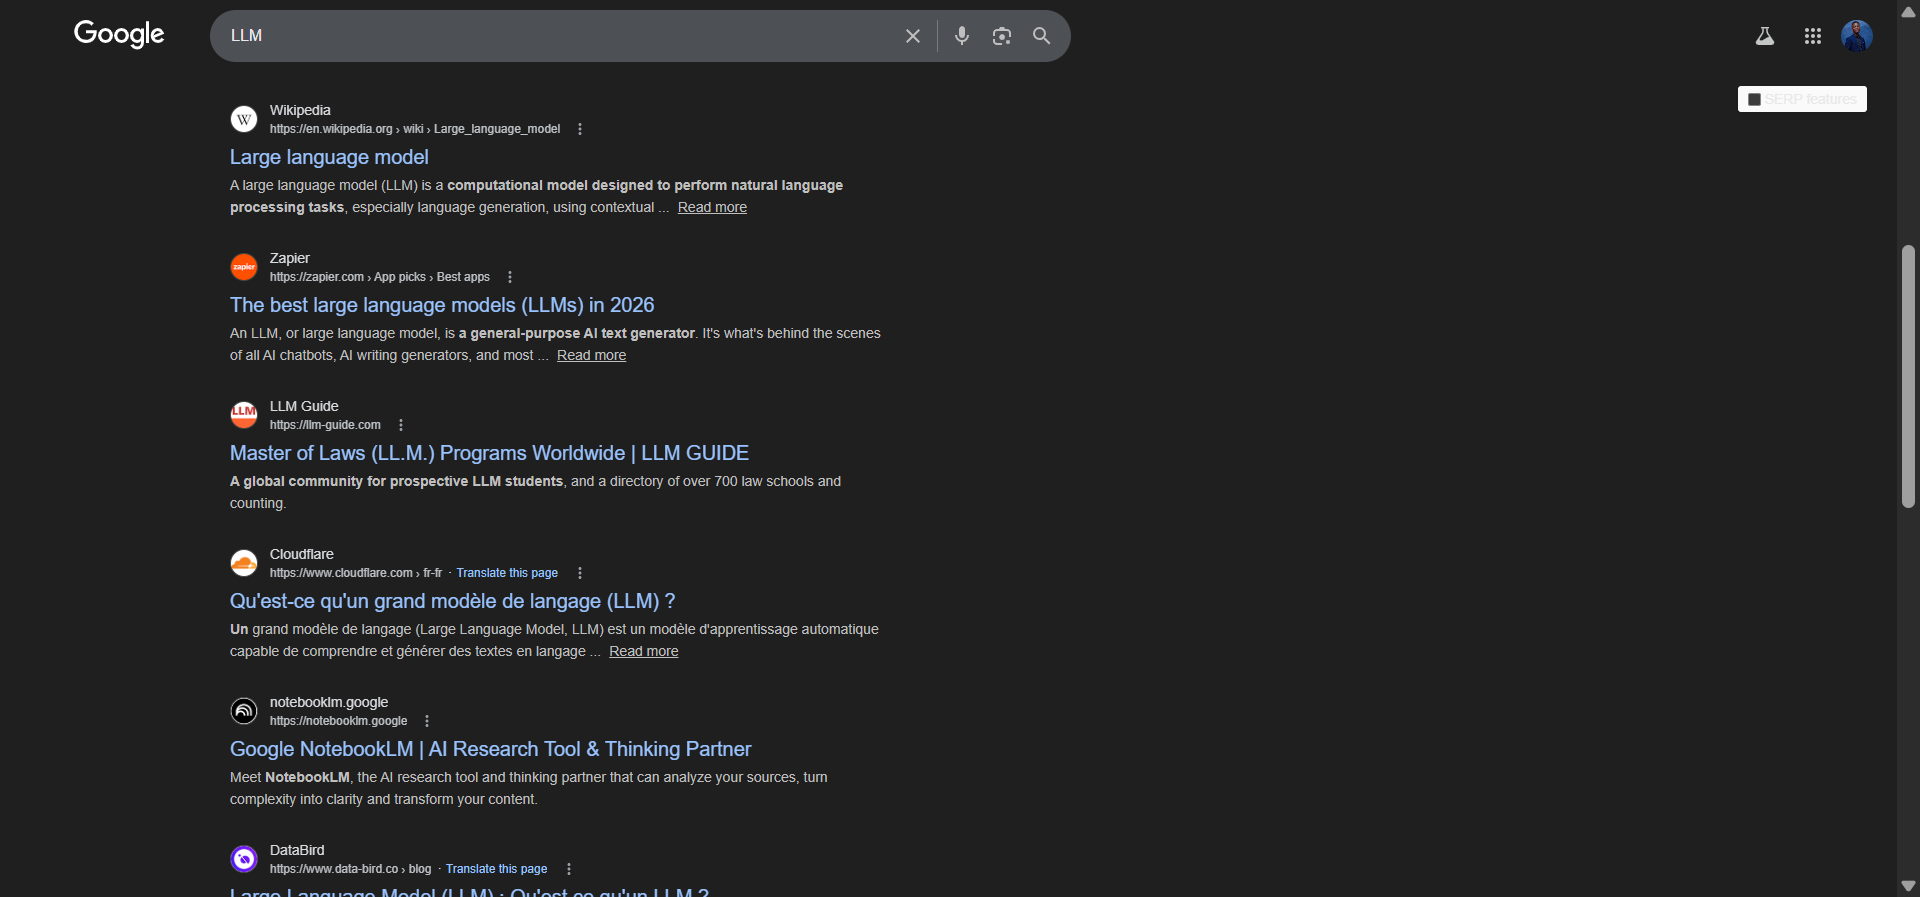The image size is (1920, 897).
Task: Click the https://notebooklm.google URL text
Action: [x=338, y=721]
